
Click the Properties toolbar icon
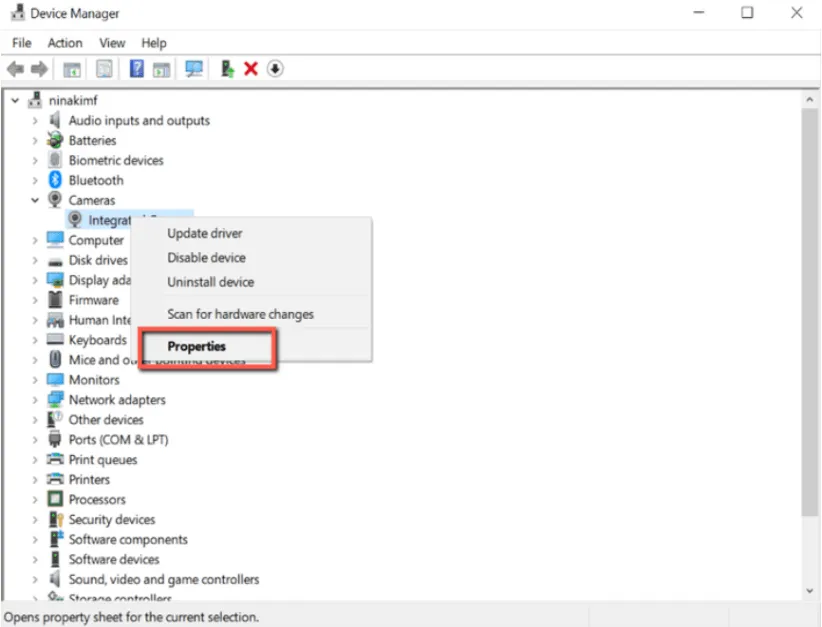pyautogui.click(x=104, y=69)
